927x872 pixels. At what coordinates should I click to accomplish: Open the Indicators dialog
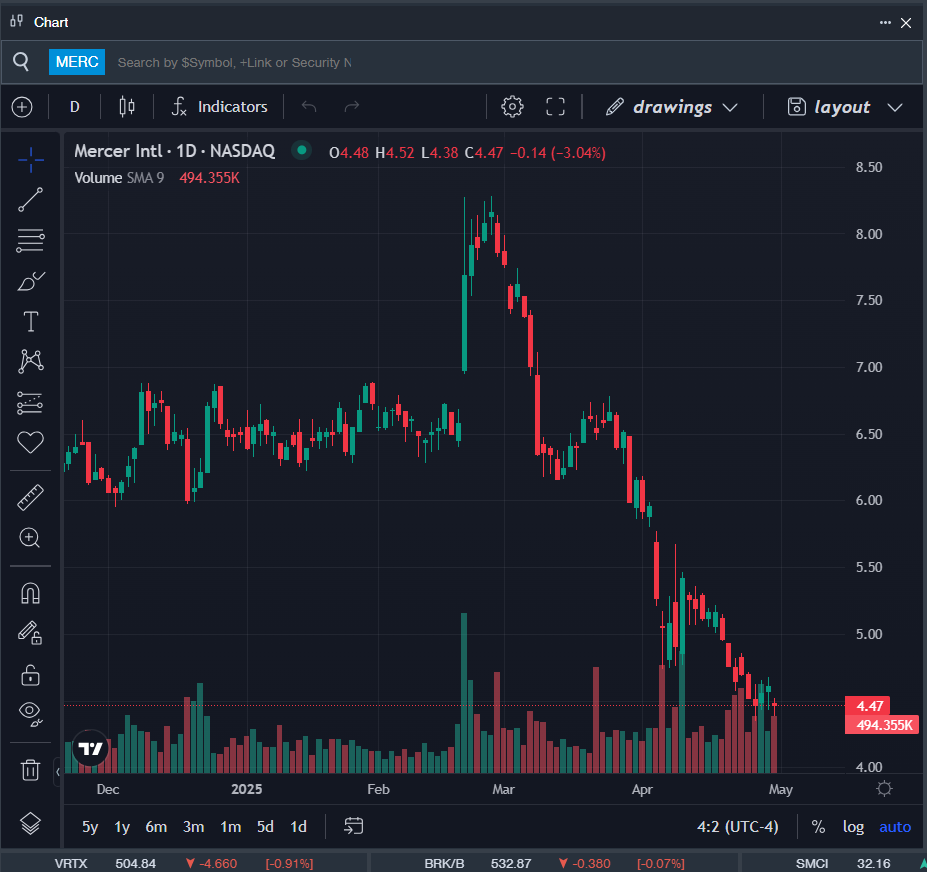(x=219, y=107)
